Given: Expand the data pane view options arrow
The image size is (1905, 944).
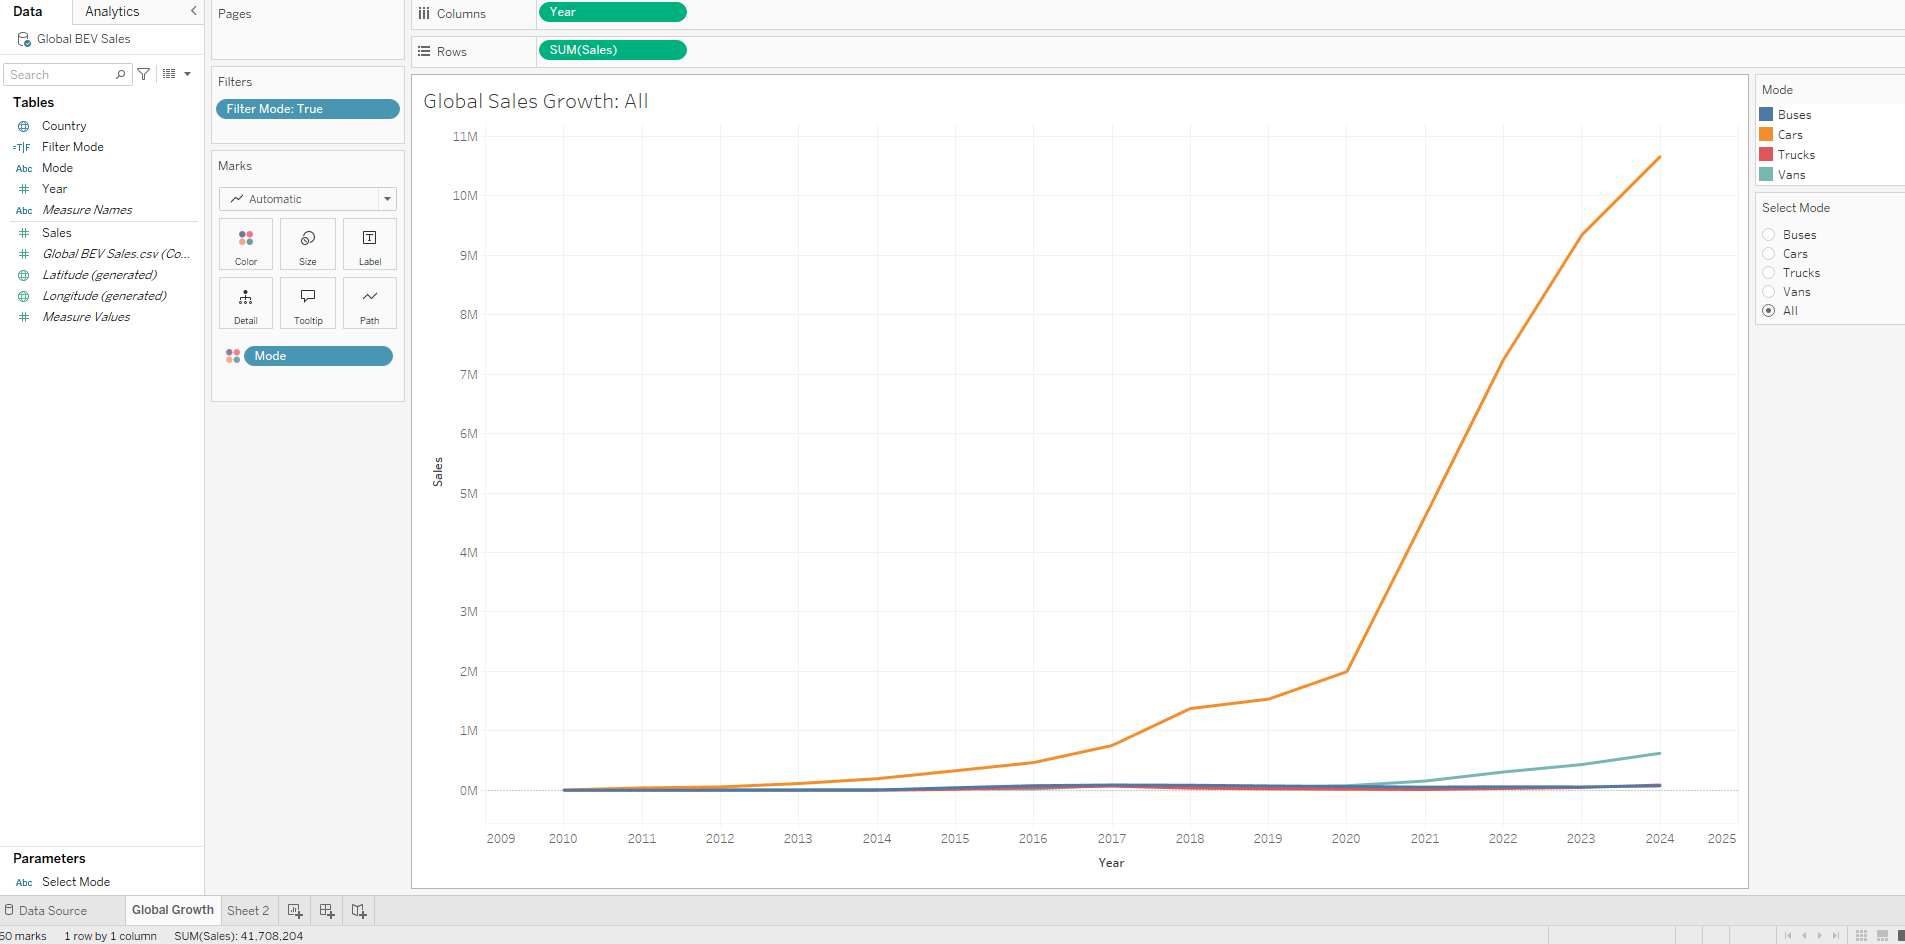Looking at the screenshot, I should click(187, 74).
